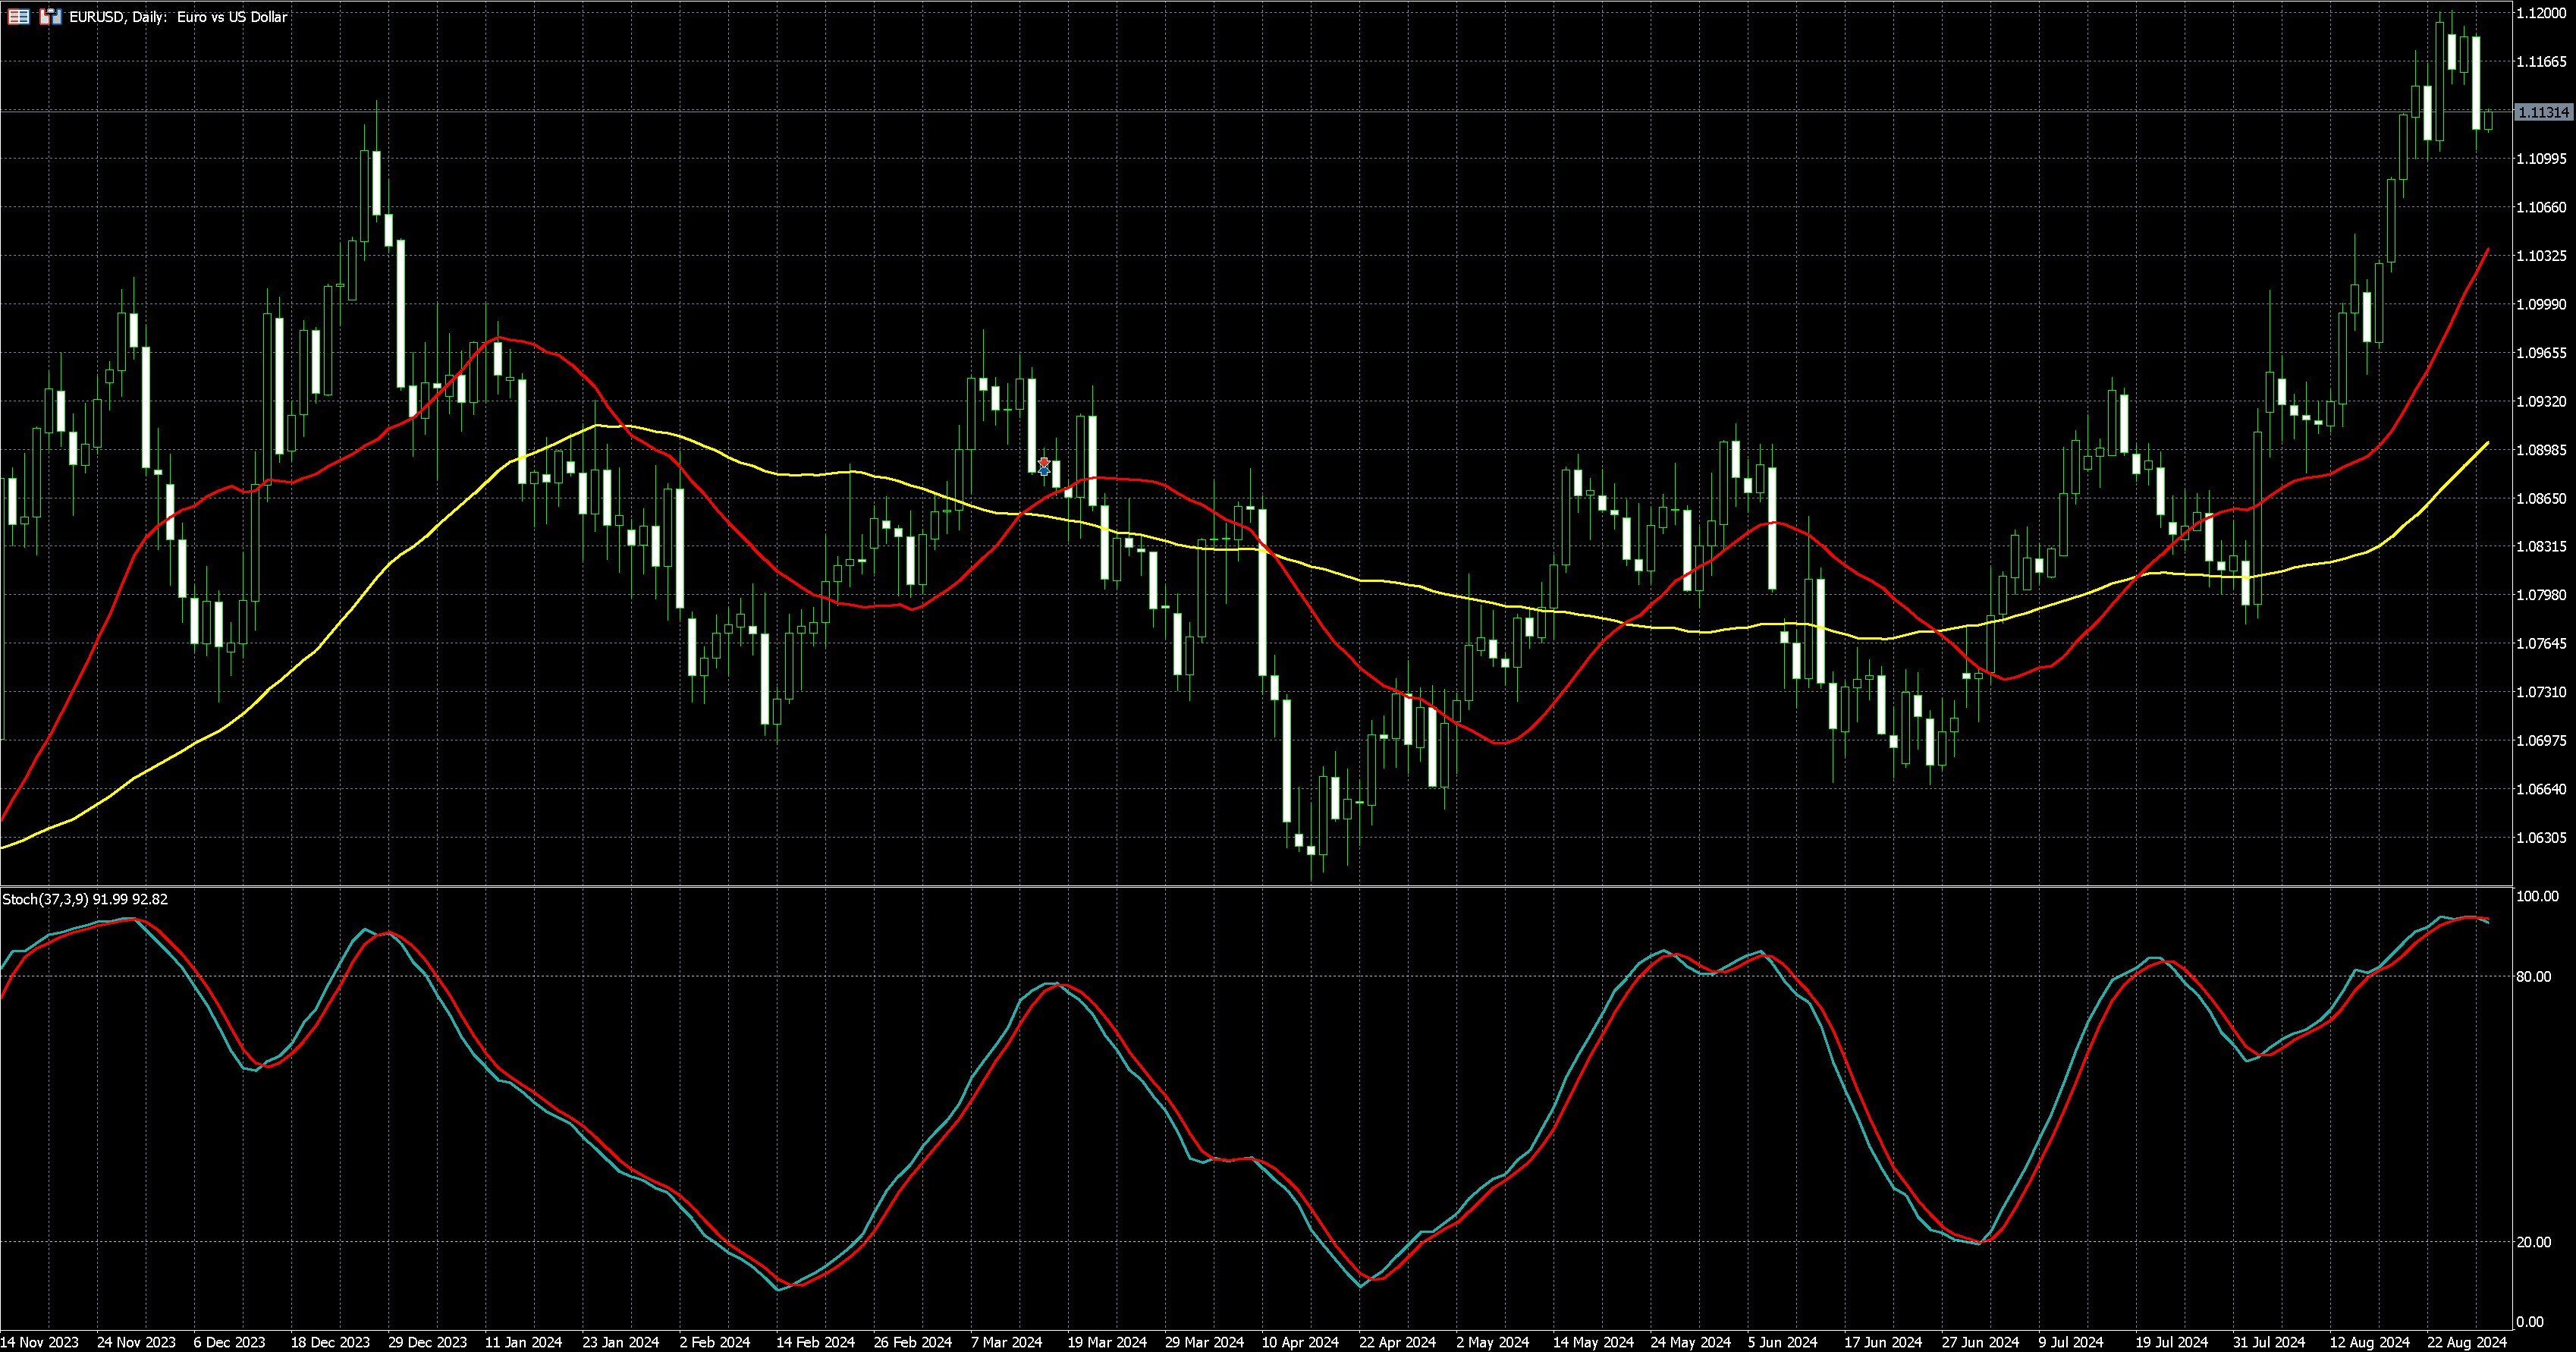This screenshot has height=1352, width=2576.
Task: Click the 7 Mar 2024 date label
Action: click(1006, 1342)
